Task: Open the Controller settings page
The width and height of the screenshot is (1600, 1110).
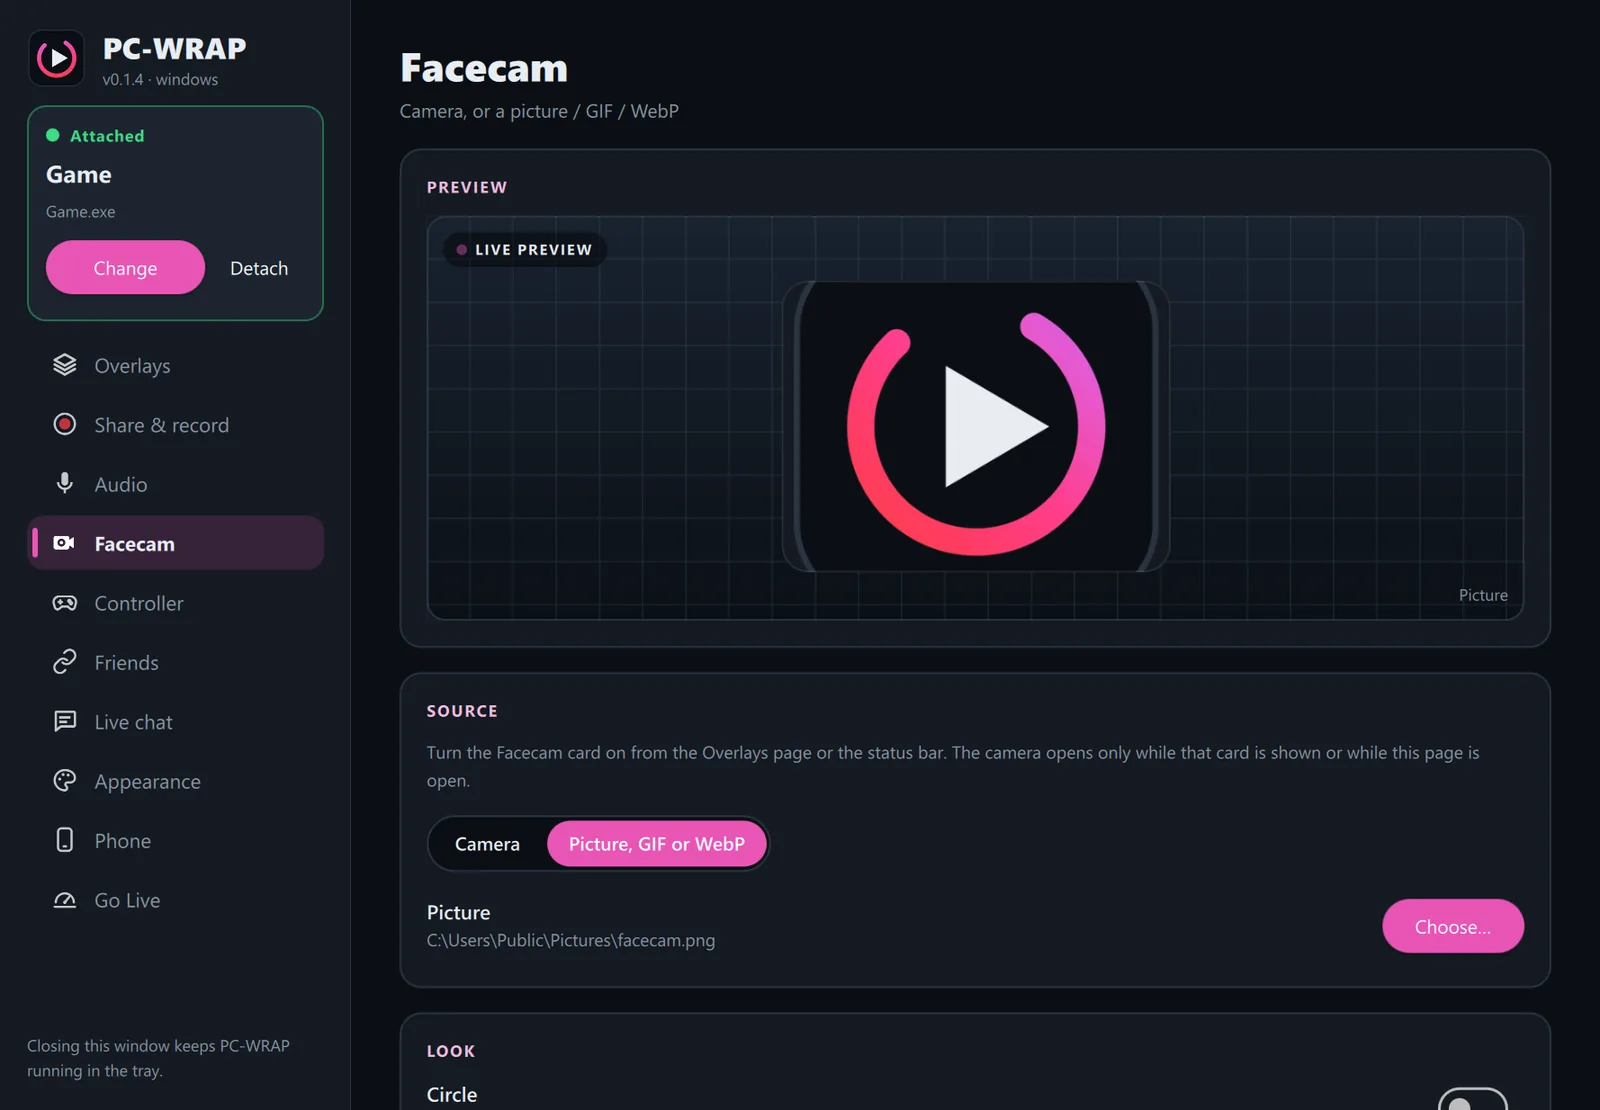Action: coord(175,604)
